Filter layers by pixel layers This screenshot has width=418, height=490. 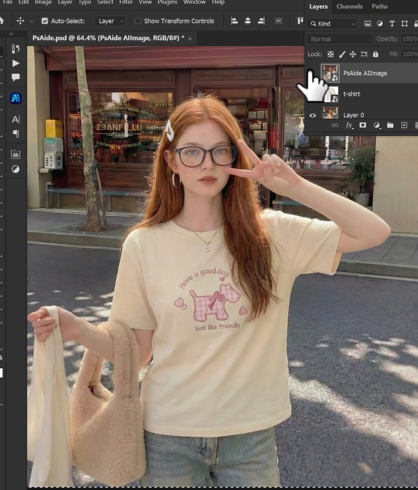click(x=367, y=24)
